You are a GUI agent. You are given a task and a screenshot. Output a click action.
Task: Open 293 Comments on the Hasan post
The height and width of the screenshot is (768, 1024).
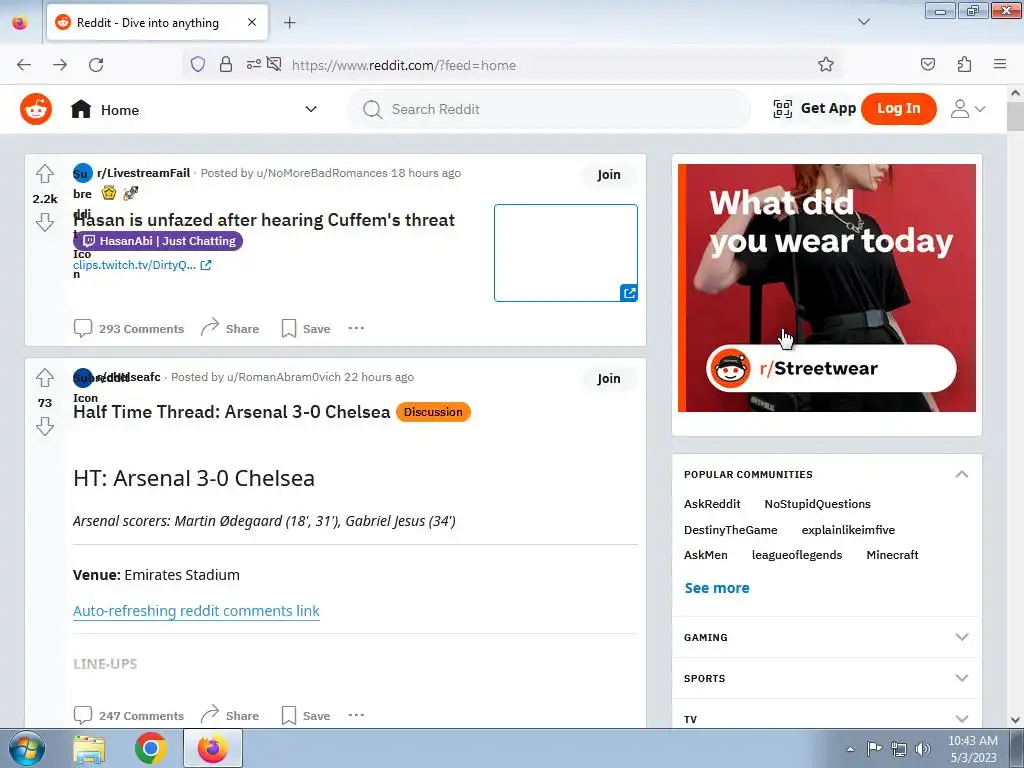pyautogui.click(x=129, y=328)
